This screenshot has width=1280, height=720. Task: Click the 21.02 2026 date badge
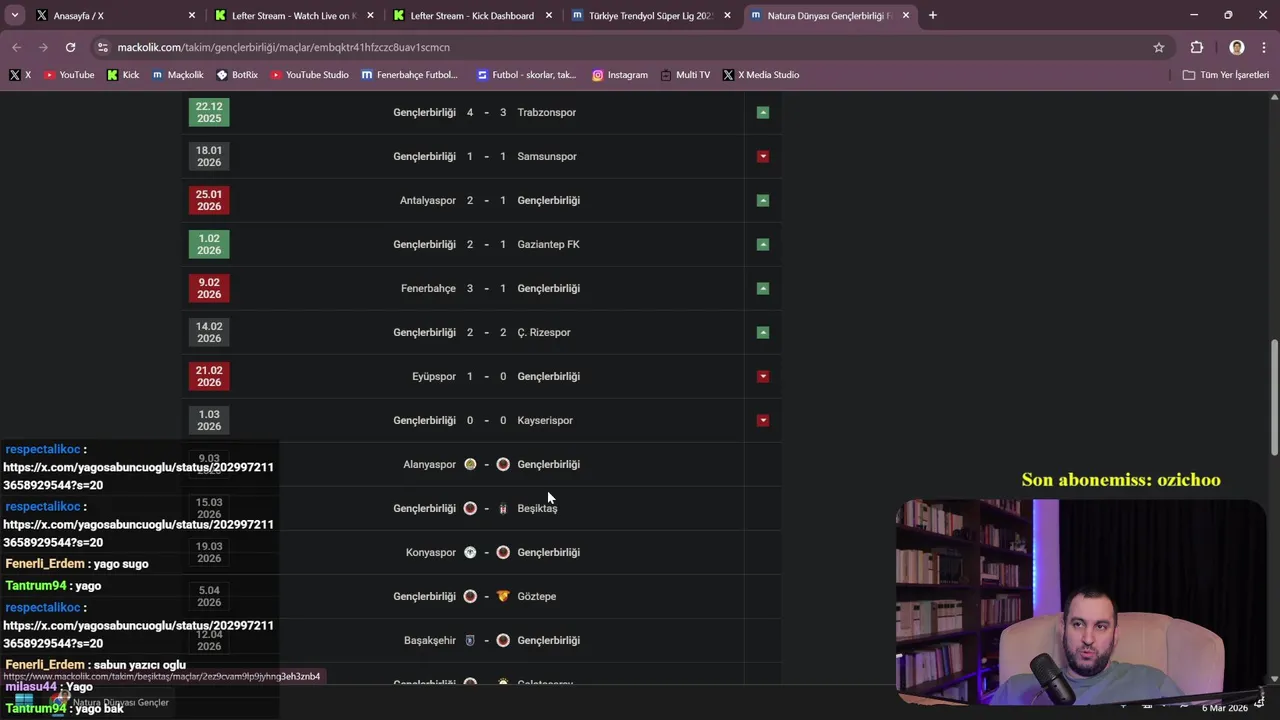tap(209, 376)
